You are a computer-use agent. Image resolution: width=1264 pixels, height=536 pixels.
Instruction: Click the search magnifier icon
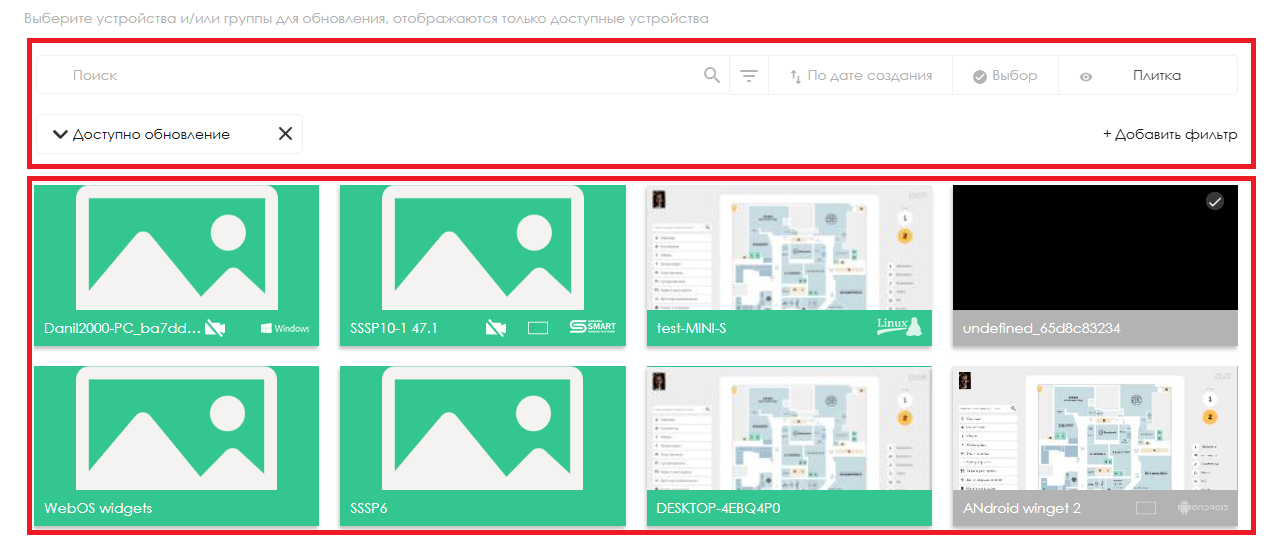point(711,75)
